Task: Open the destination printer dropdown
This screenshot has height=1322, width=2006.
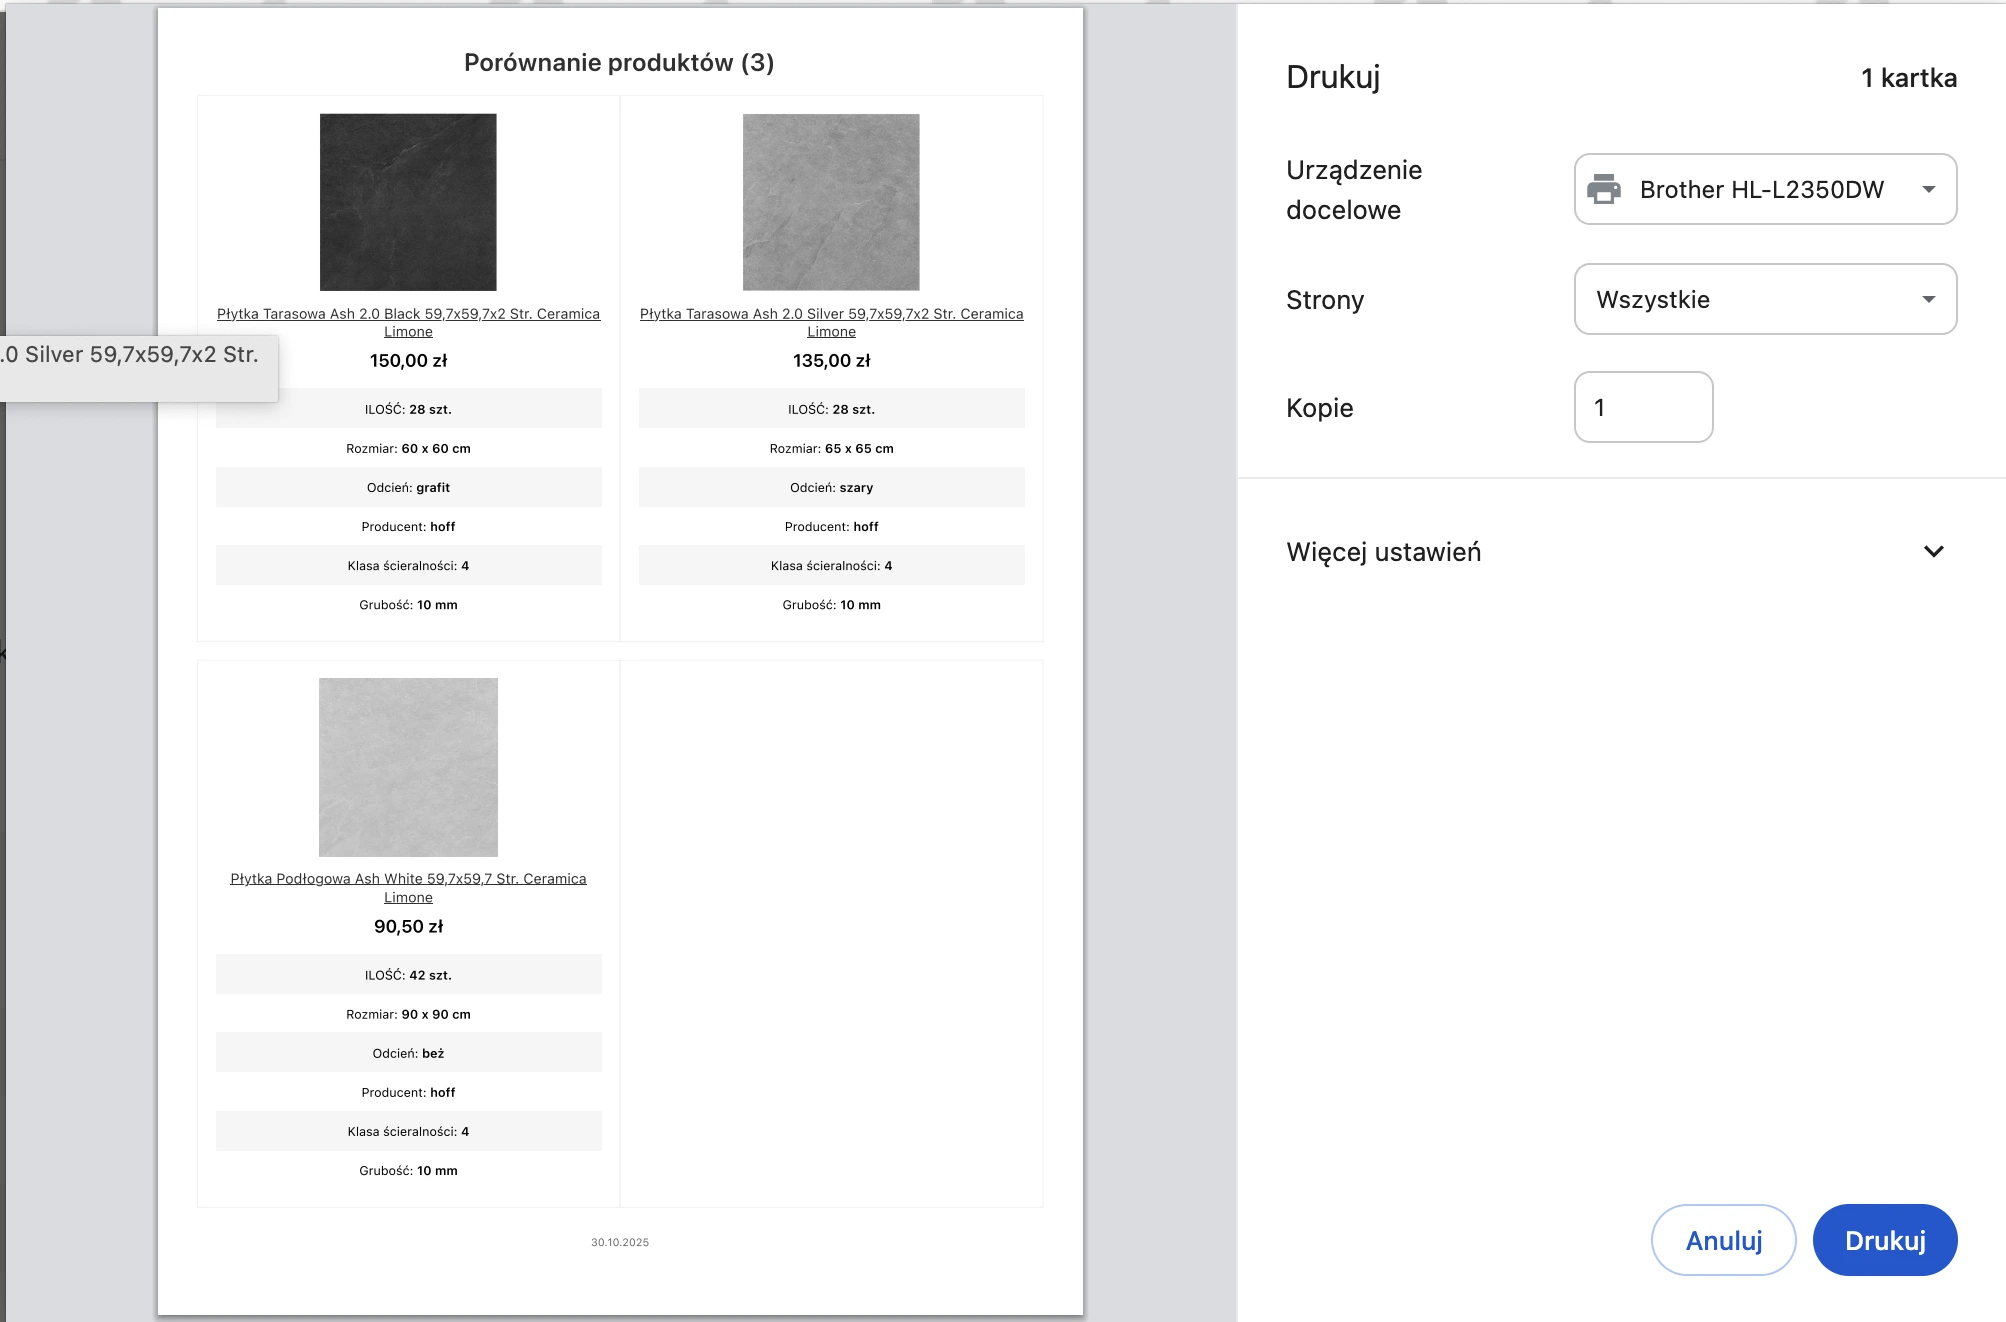Action: 1765,189
